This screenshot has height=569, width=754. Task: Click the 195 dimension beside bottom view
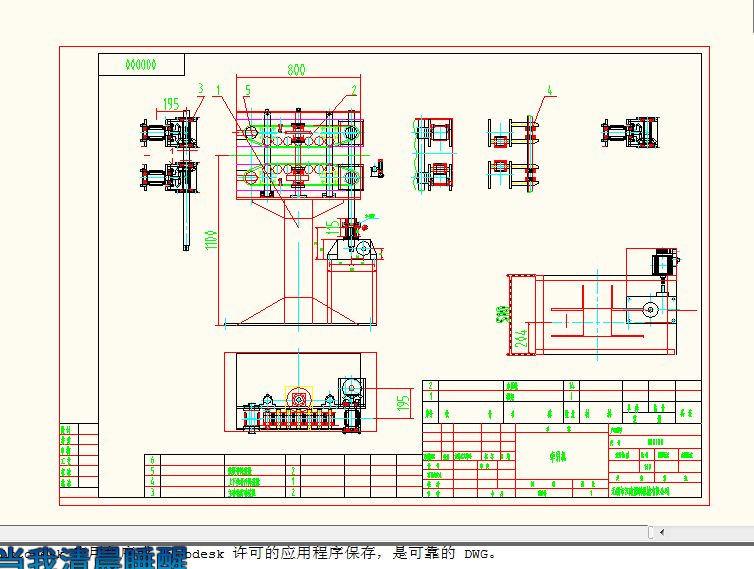click(x=405, y=402)
